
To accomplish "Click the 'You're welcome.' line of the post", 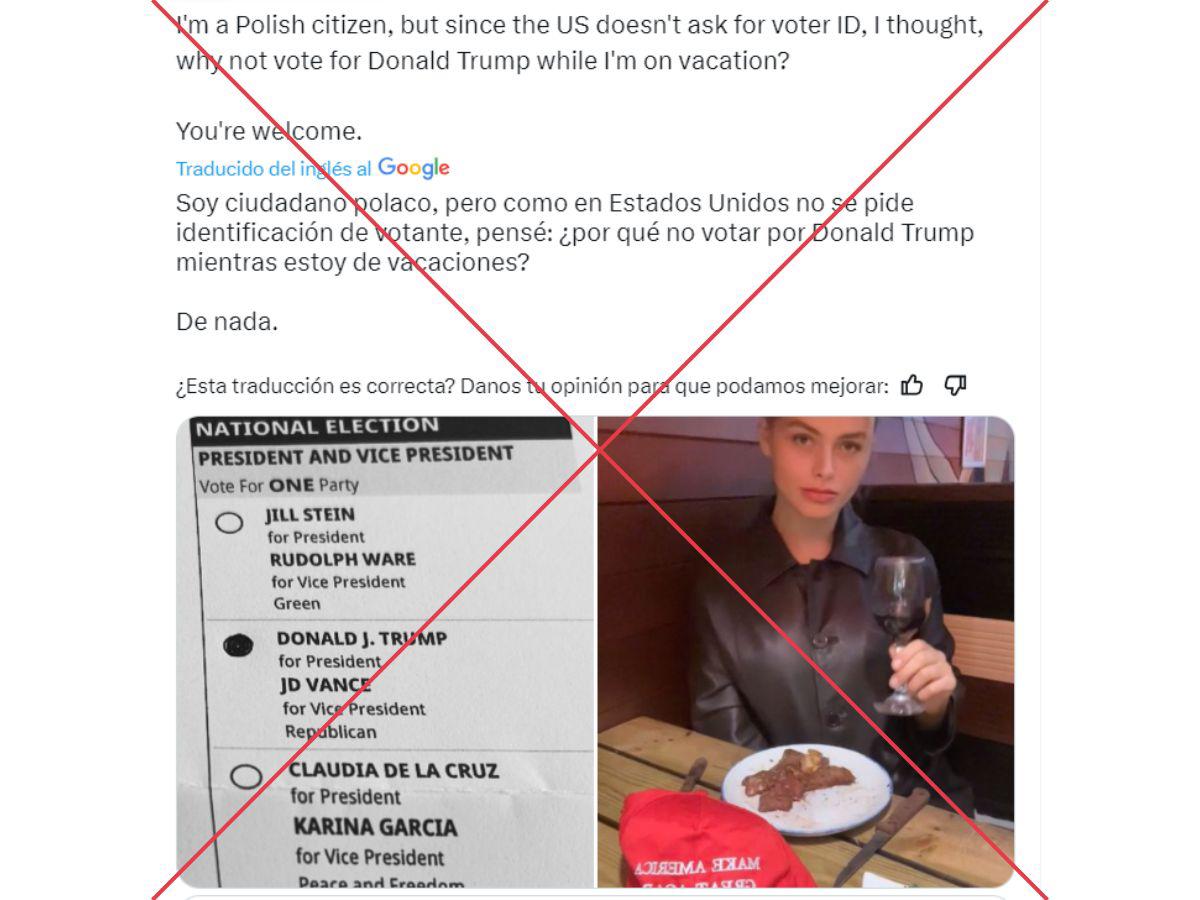I will 269,131.
